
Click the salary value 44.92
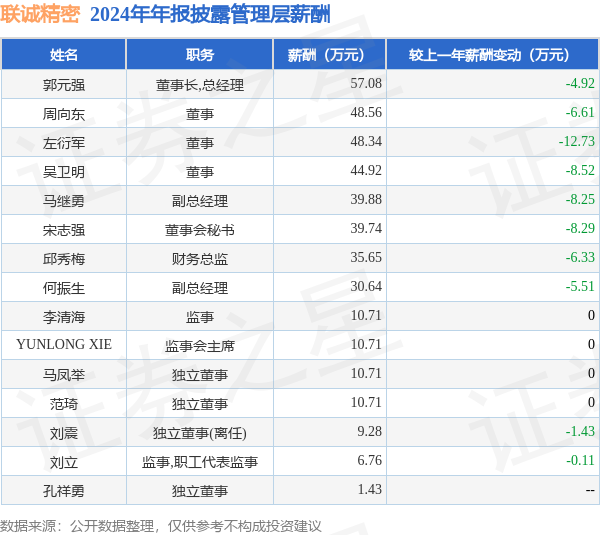[x=366, y=171]
